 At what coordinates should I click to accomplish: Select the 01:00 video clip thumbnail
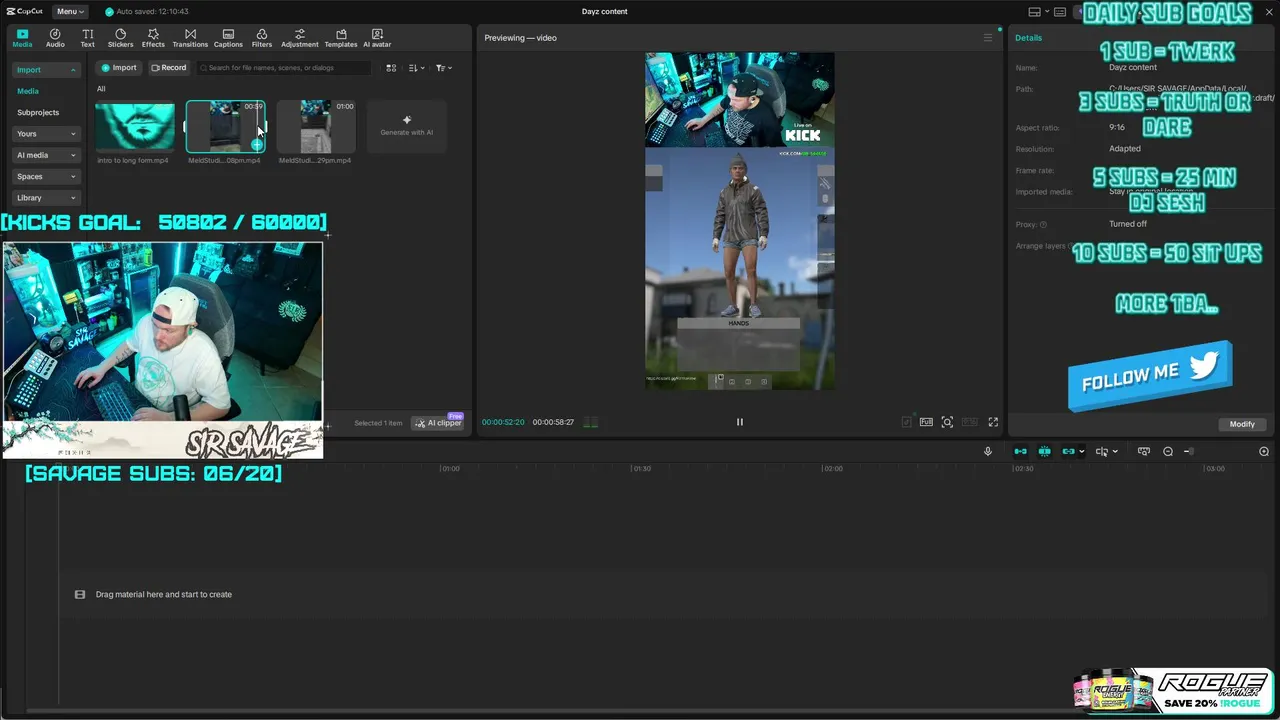[316, 127]
